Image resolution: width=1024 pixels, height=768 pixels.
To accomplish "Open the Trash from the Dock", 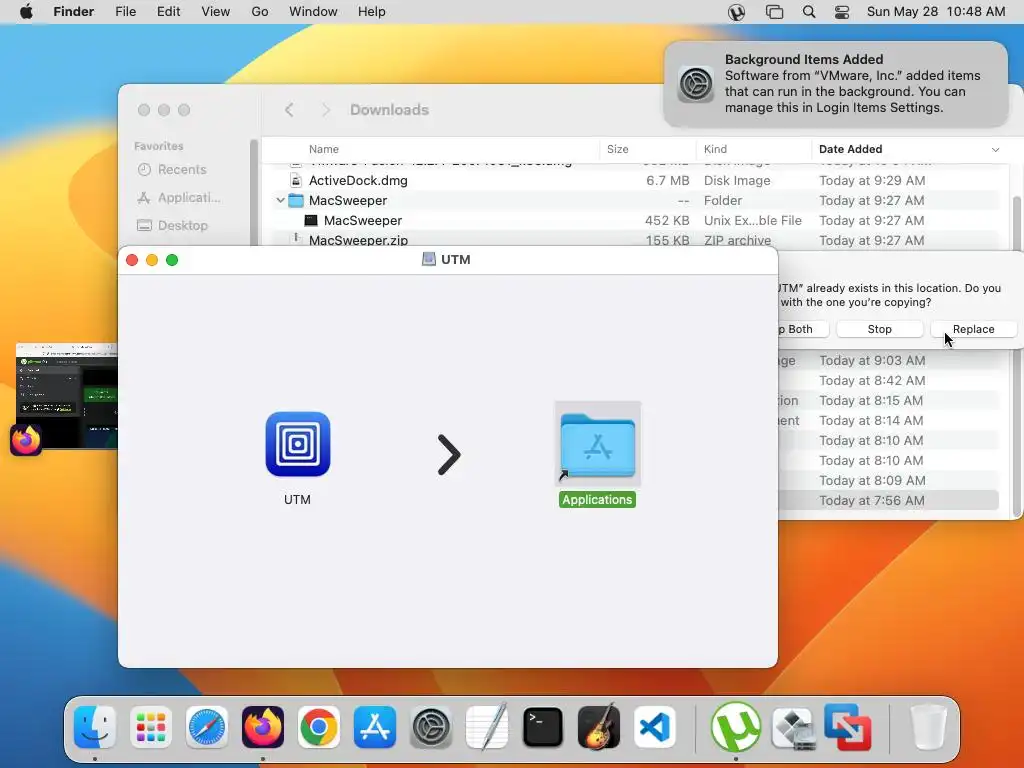I will [x=928, y=727].
